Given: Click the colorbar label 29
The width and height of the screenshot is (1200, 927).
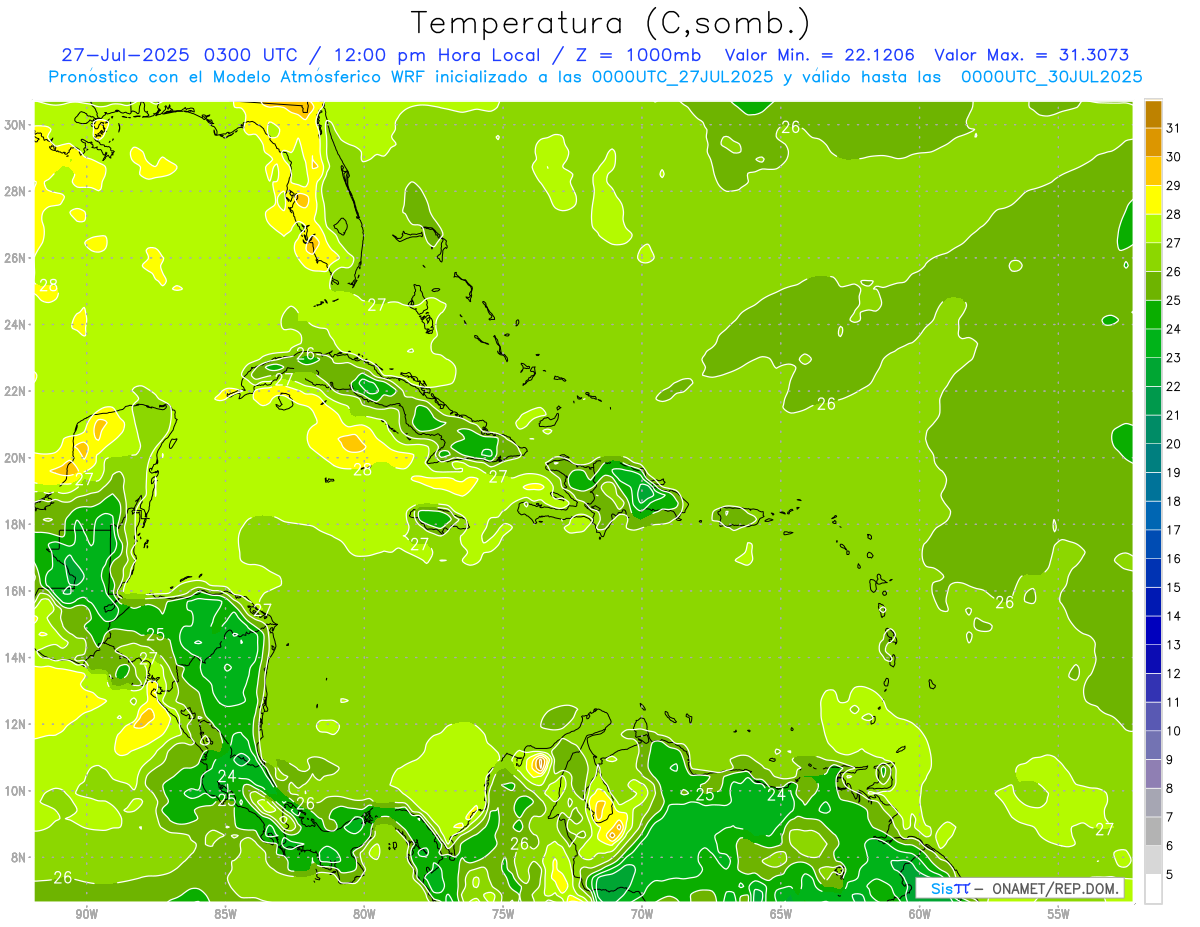Looking at the screenshot, I should [1174, 185].
